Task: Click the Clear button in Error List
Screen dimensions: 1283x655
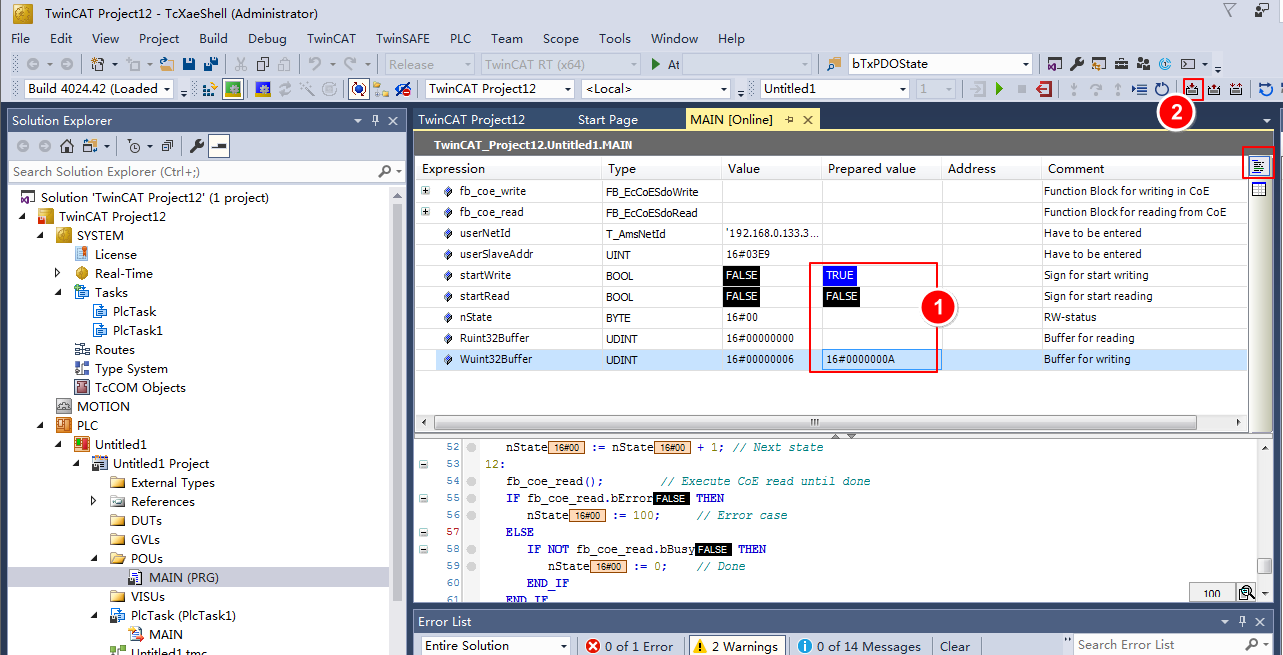Action: coord(955,646)
